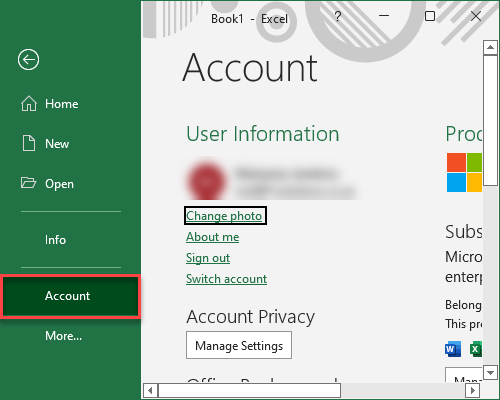Click the Change photo link
The width and height of the screenshot is (500, 400).
pyautogui.click(x=224, y=216)
